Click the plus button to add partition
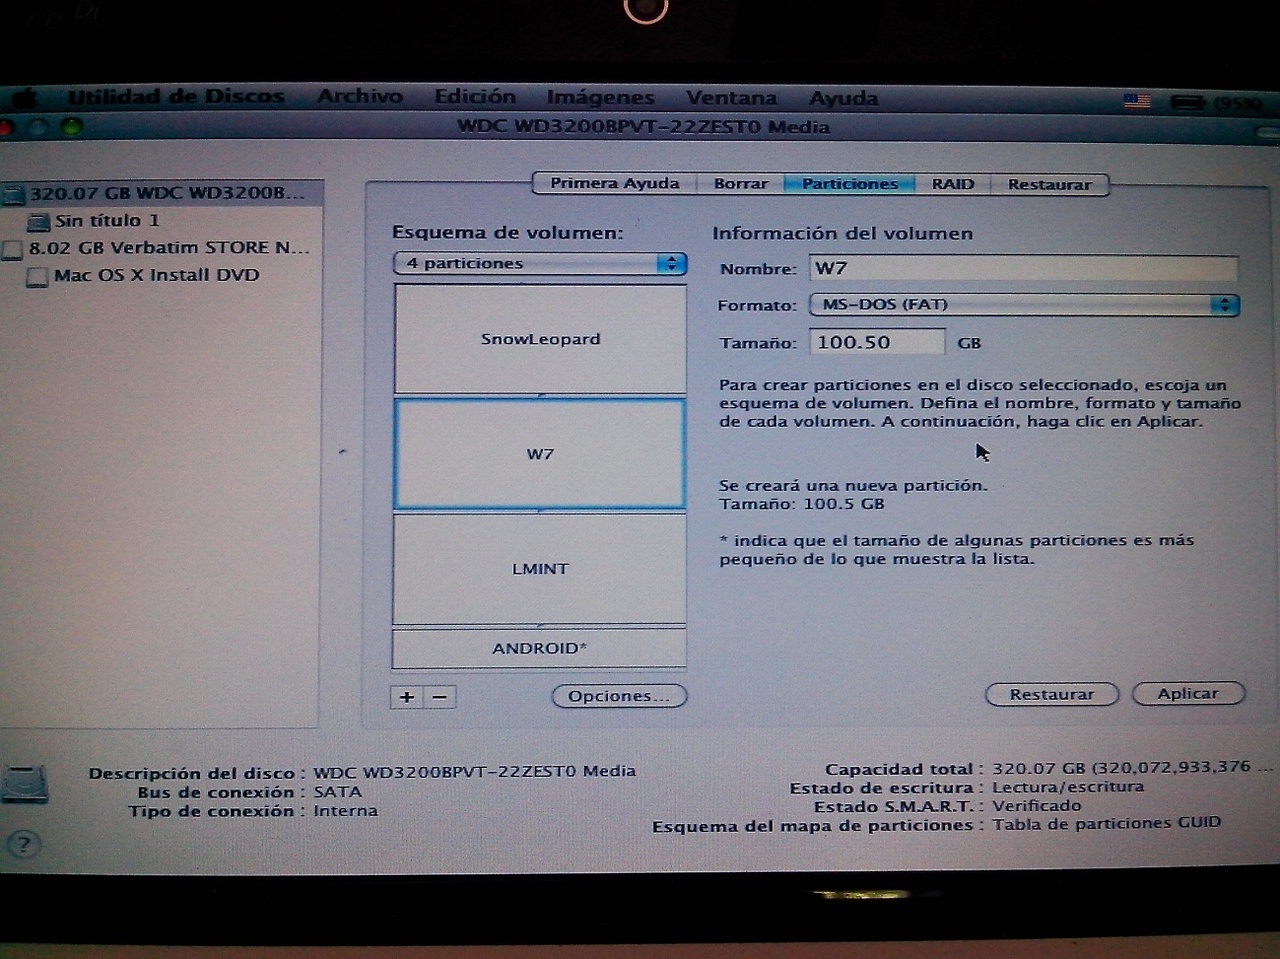 [x=407, y=697]
